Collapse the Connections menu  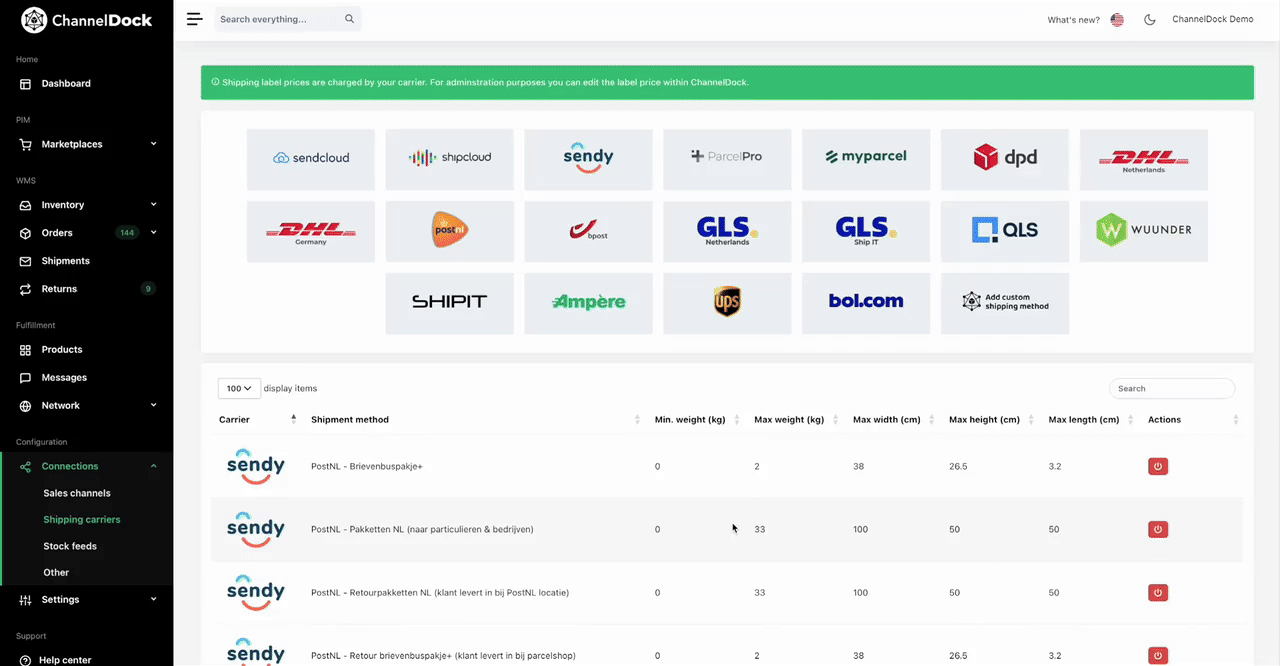tap(87, 466)
